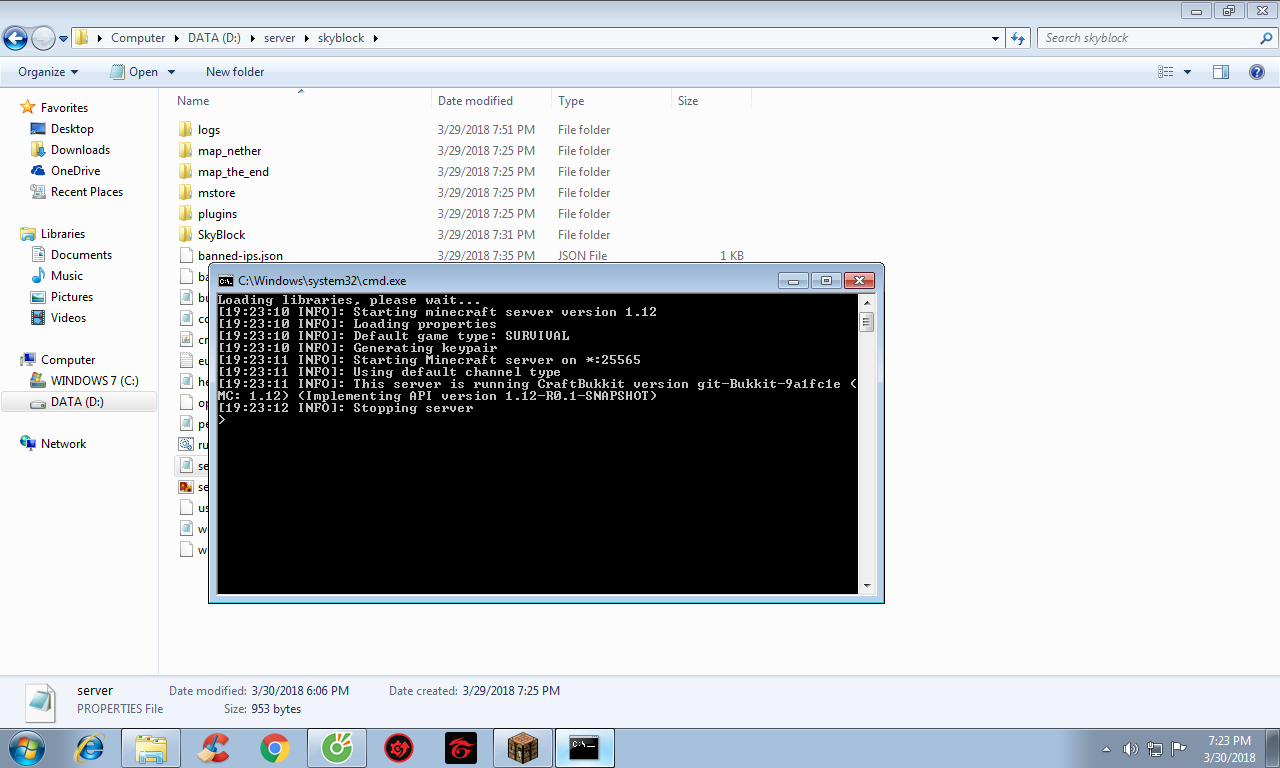Click the Garena taskbar icon
The height and width of the screenshot is (768, 1280).
point(461,748)
